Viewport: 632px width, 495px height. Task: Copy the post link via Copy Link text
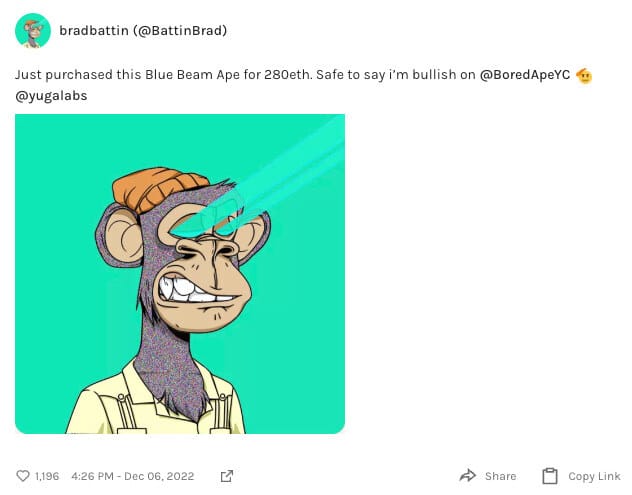[x=594, y=476]
